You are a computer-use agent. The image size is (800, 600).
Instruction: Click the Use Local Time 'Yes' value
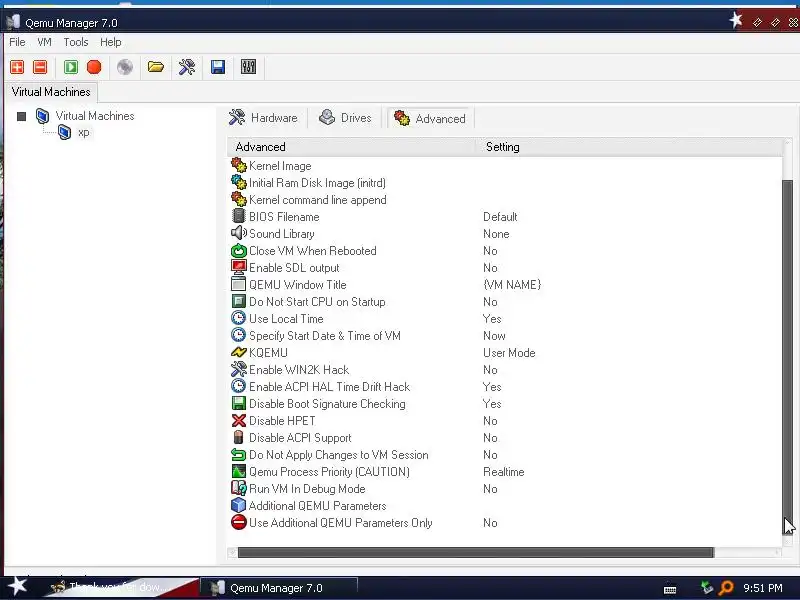492,319
